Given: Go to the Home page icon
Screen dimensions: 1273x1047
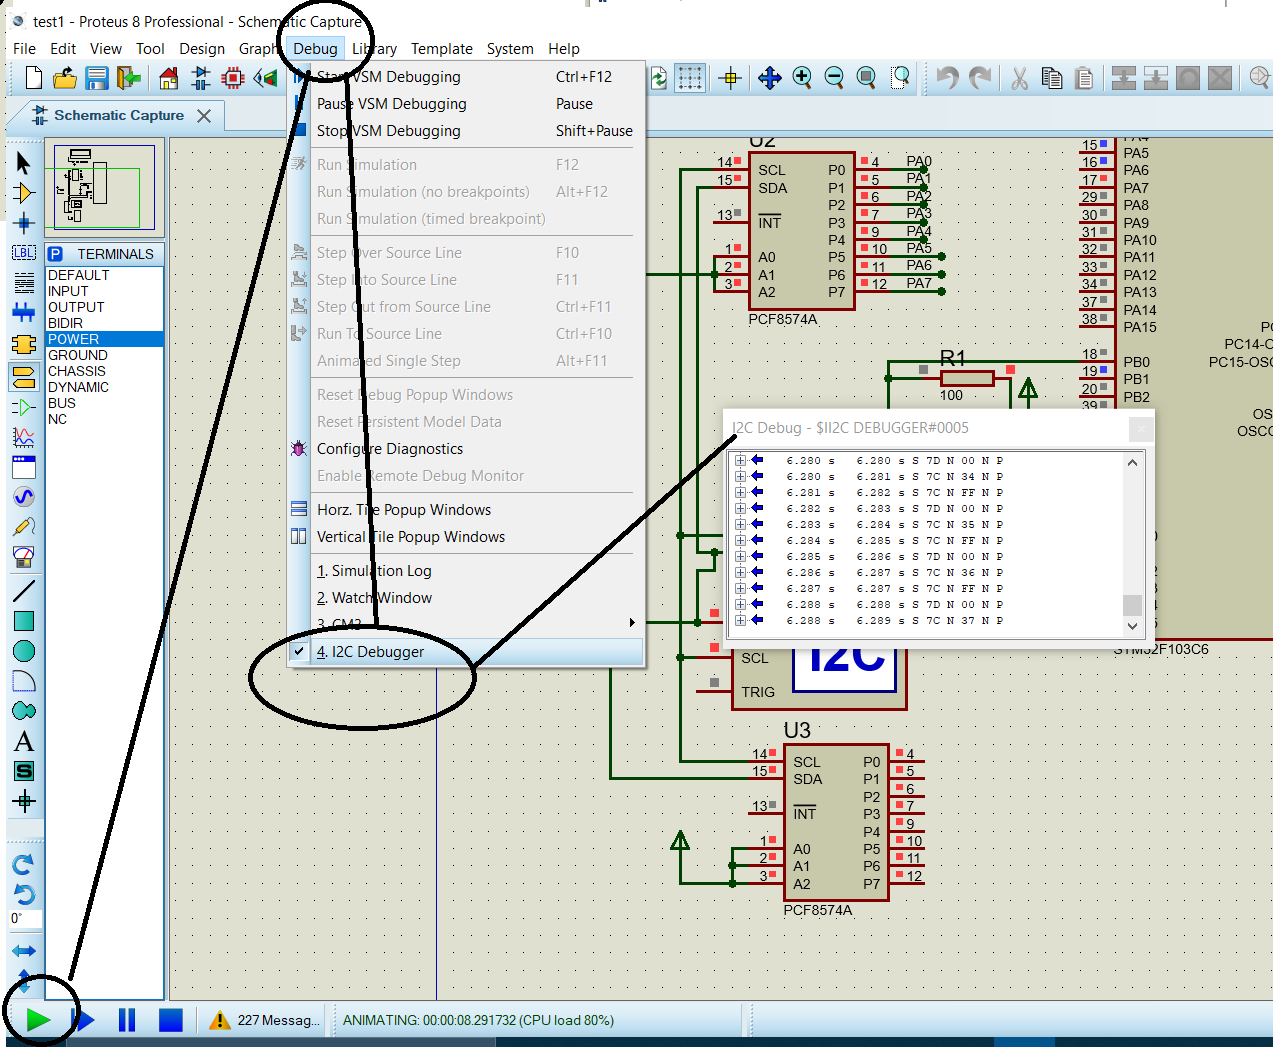Looking at the screenshot, I should tap(169, 78).
